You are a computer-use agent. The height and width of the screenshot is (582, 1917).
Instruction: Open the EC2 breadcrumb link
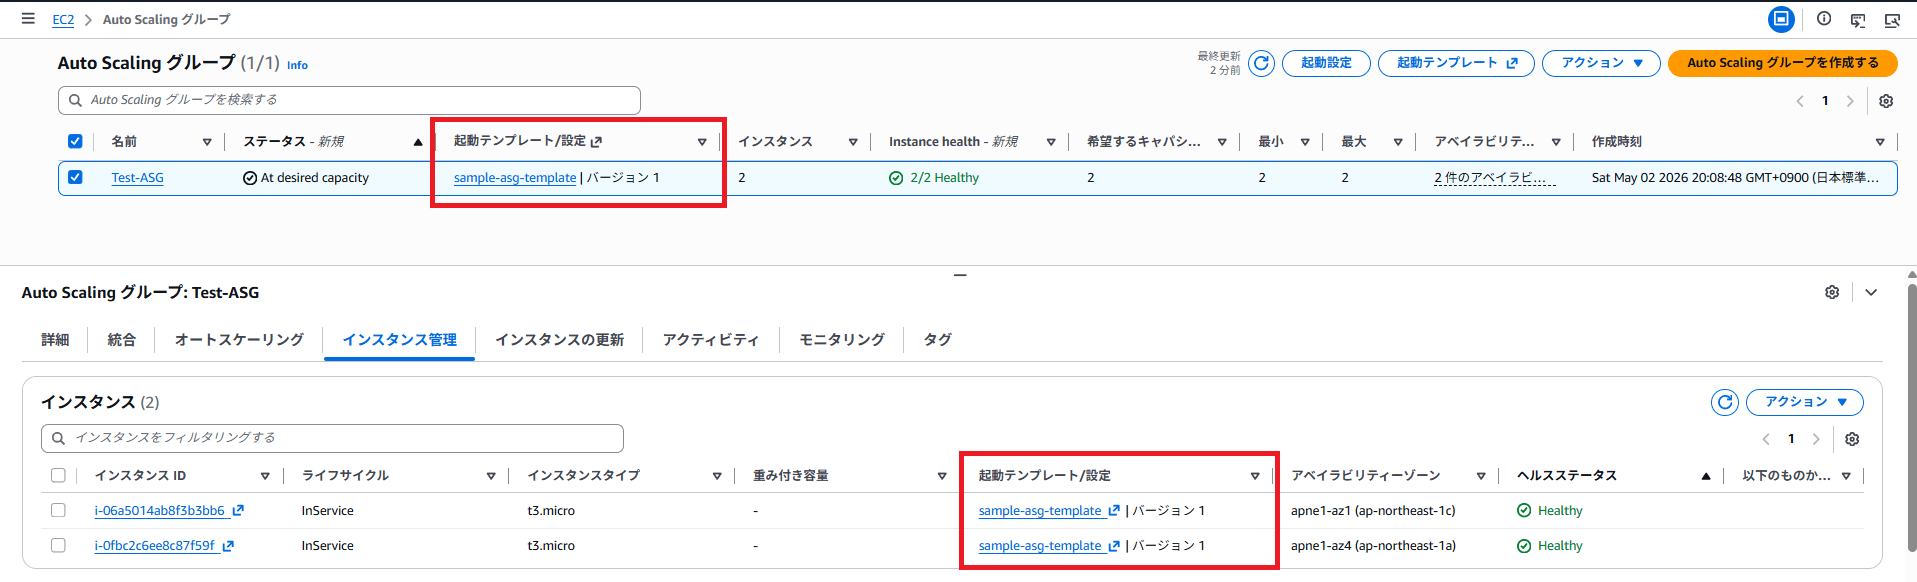(63, 19)
